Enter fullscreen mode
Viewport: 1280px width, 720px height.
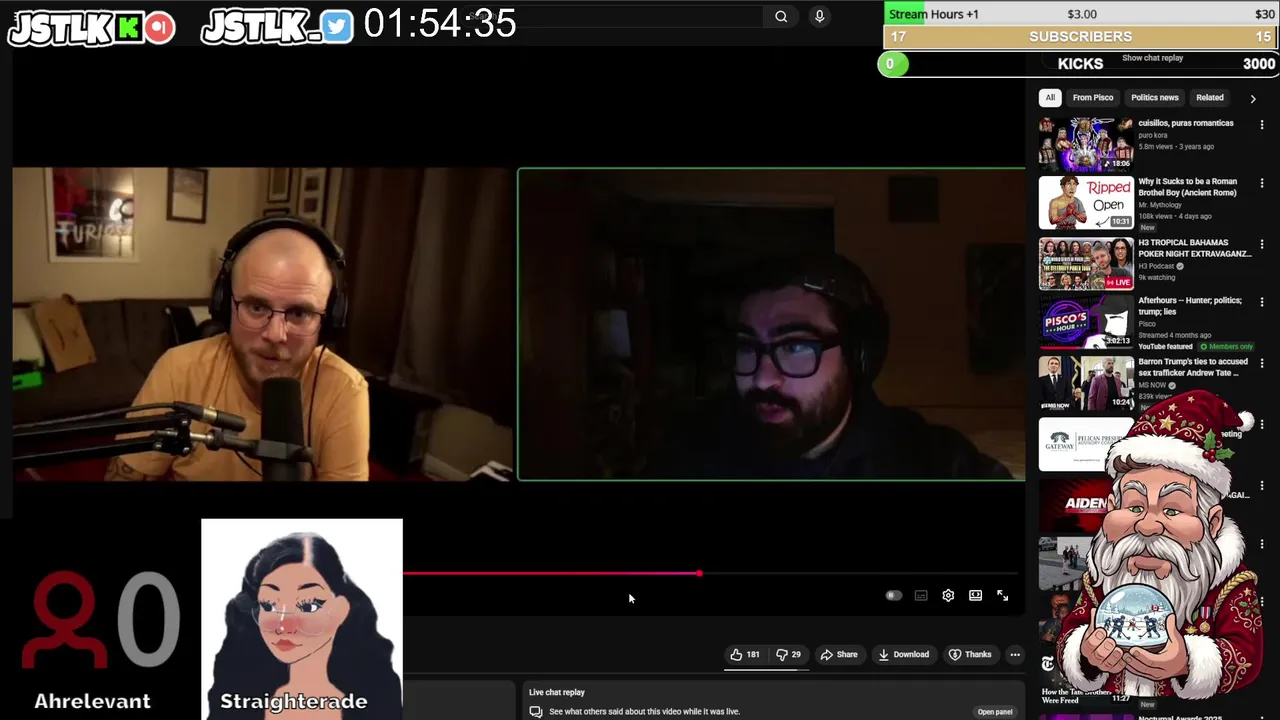pos(1002,595)
